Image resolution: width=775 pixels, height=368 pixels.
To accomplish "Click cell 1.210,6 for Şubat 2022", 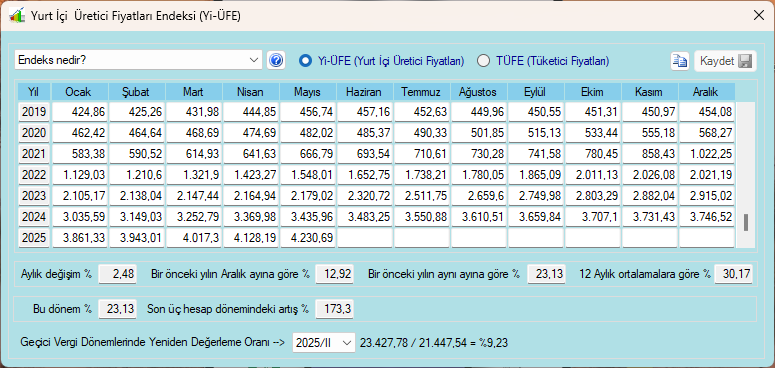I will click(x=136, y=175).
